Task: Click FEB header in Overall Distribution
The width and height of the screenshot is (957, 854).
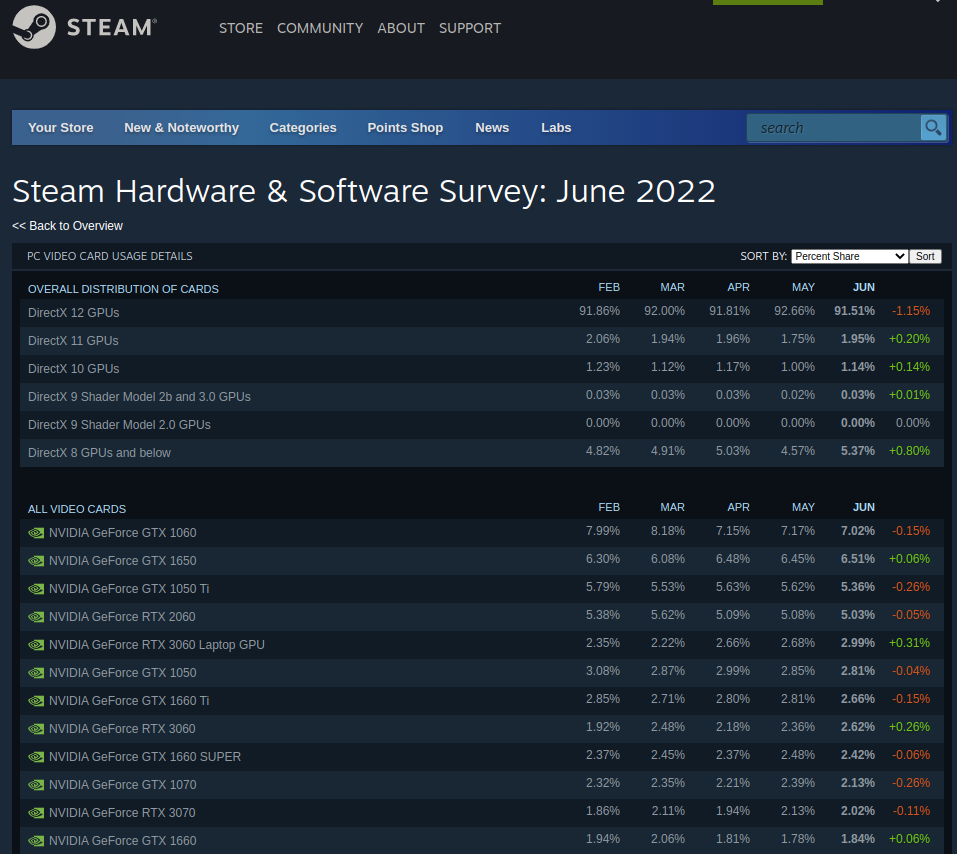Action: 609,288
